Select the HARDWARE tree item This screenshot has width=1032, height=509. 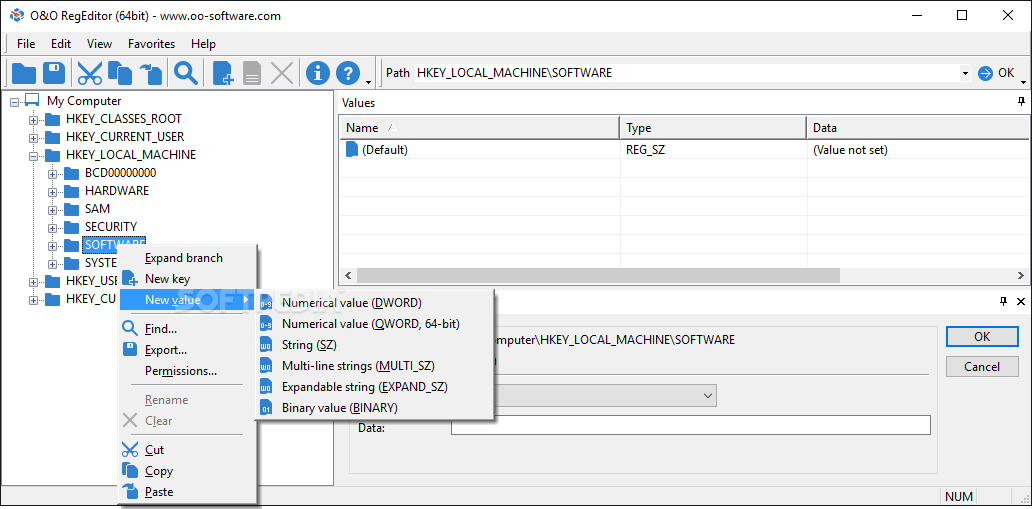(x=116, y=191)
